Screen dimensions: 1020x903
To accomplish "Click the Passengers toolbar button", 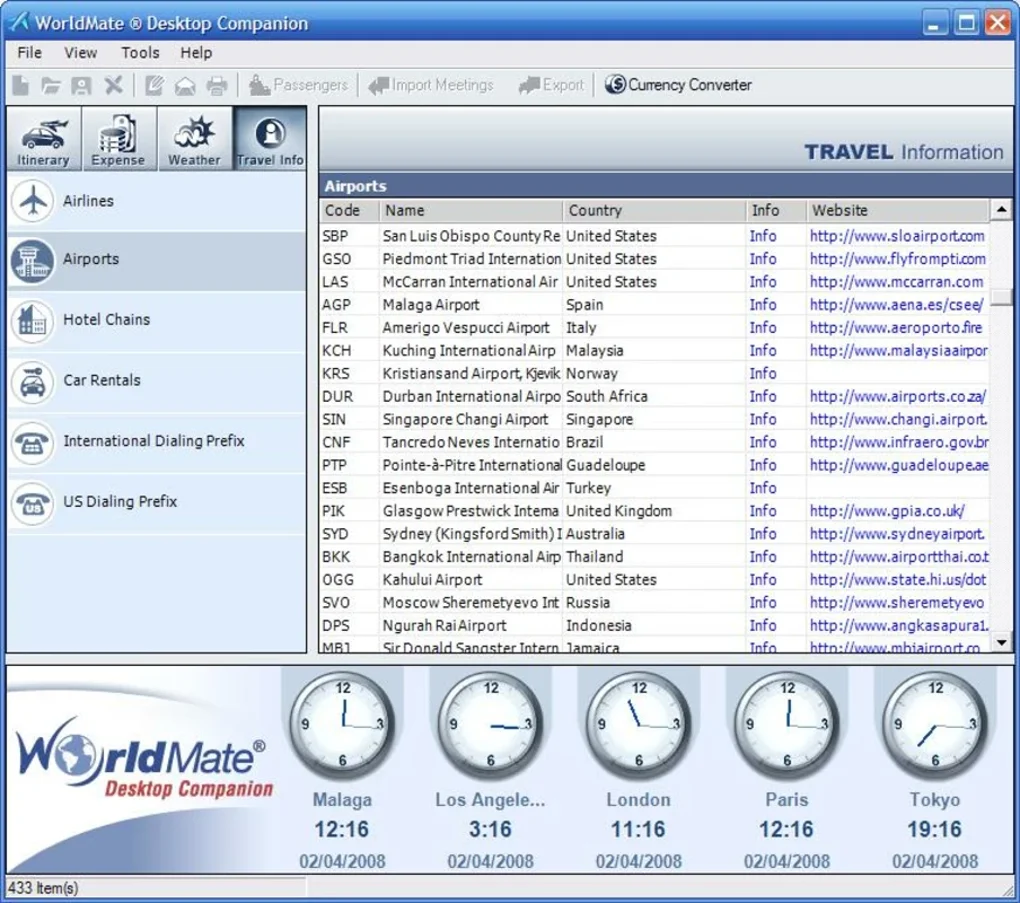I will tap(299, 85).
